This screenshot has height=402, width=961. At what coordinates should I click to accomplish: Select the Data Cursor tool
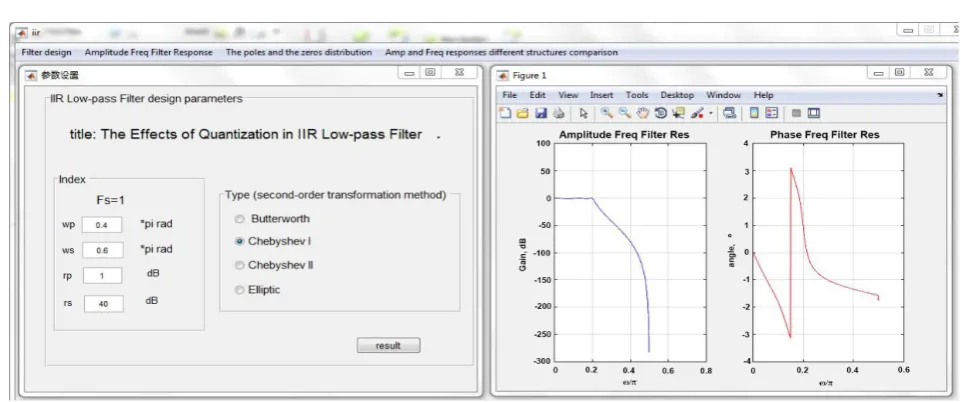coord(678,113)
